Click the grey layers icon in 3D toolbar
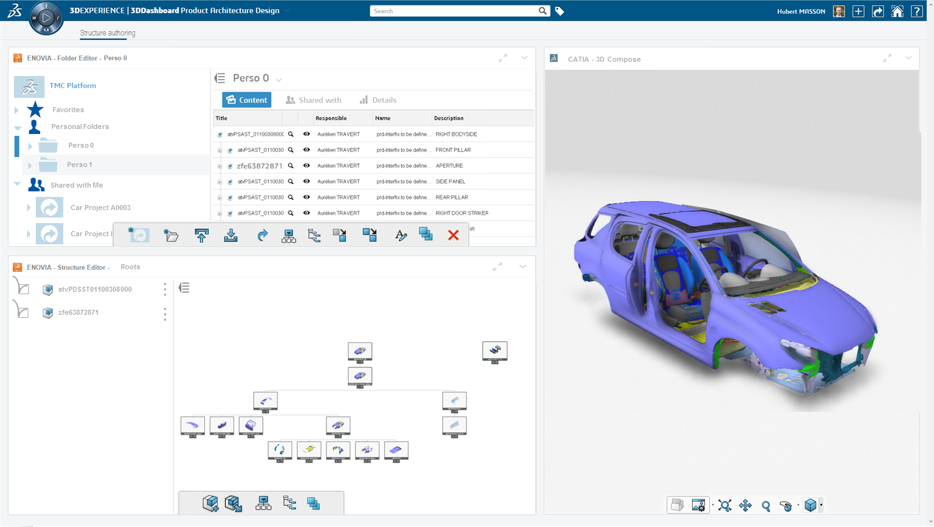934x527 pixels. [x=677, y=505]
